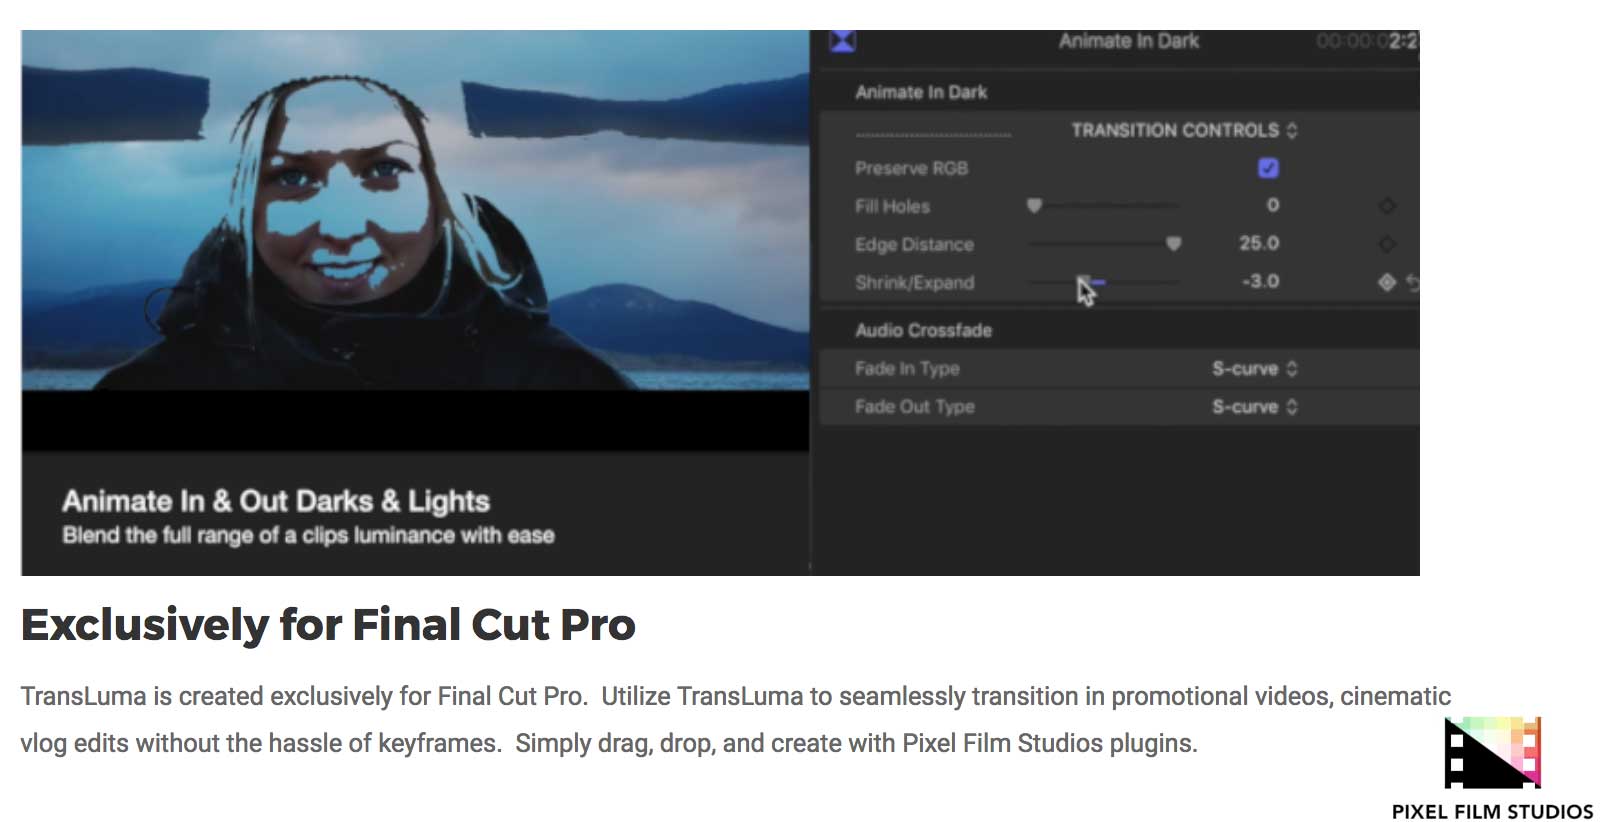Click the blue transition icon in inspector header
Viewport: 1602px width, 822px height.
[843, 41]
